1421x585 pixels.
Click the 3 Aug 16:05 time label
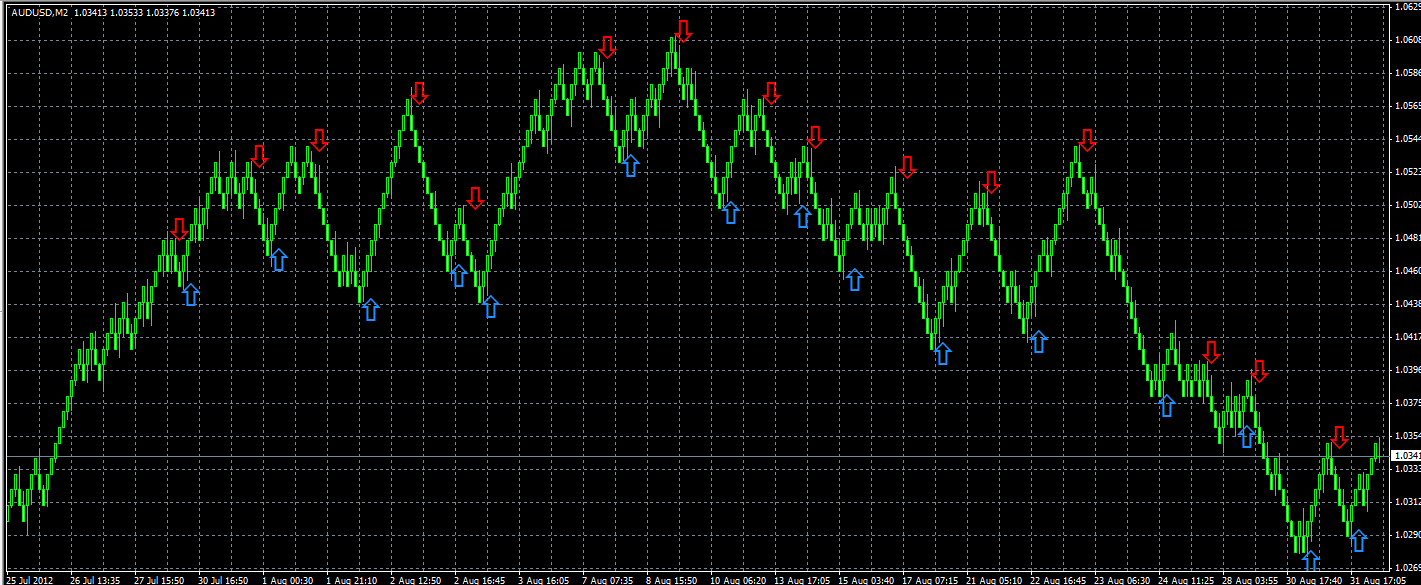[545, 579]
